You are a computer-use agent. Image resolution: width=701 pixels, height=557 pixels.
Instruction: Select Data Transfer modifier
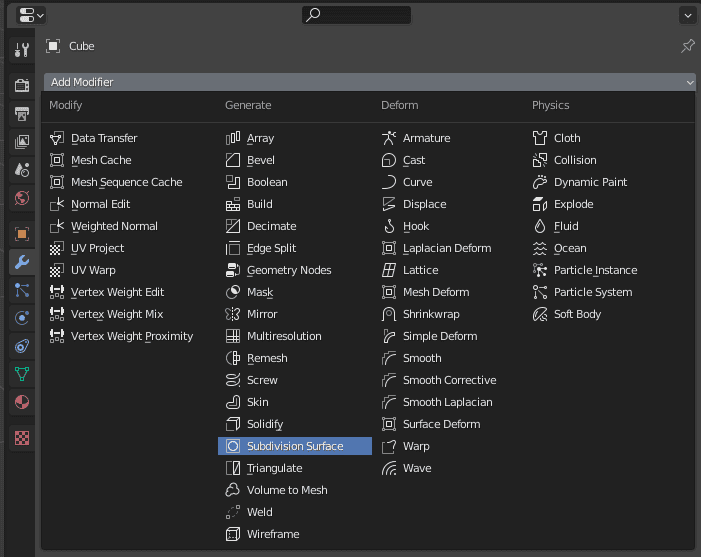[103, 138]
